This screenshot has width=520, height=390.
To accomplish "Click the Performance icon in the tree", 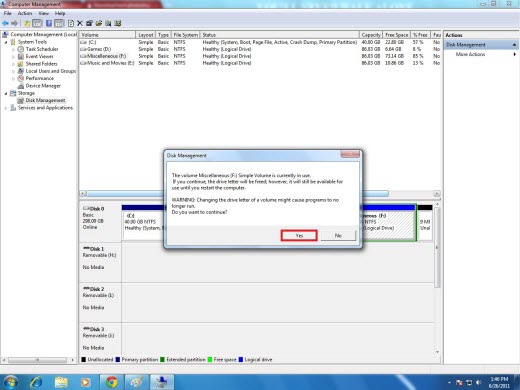I will [x=21, y=78].
